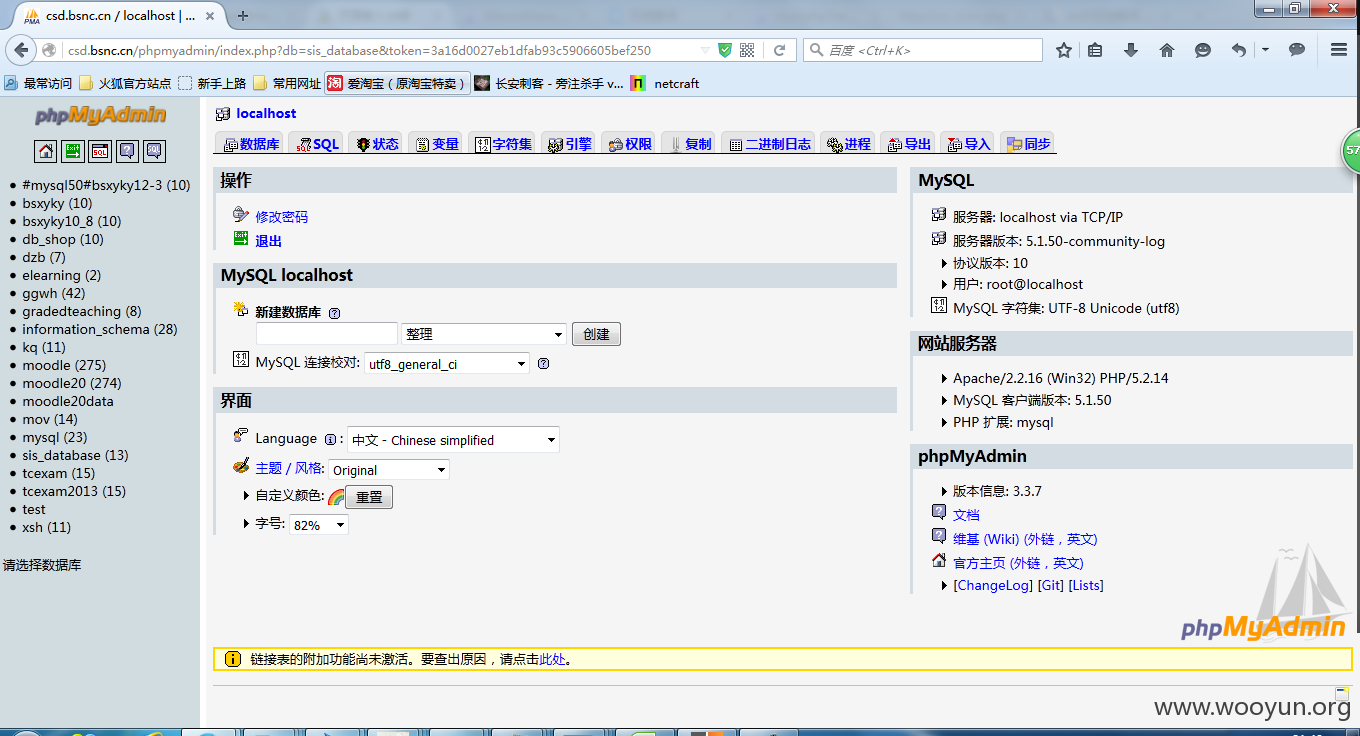This screenshot has width=1360, height=736.
Task: Switch to the SQL tab
Action: [x=317, y=144]
